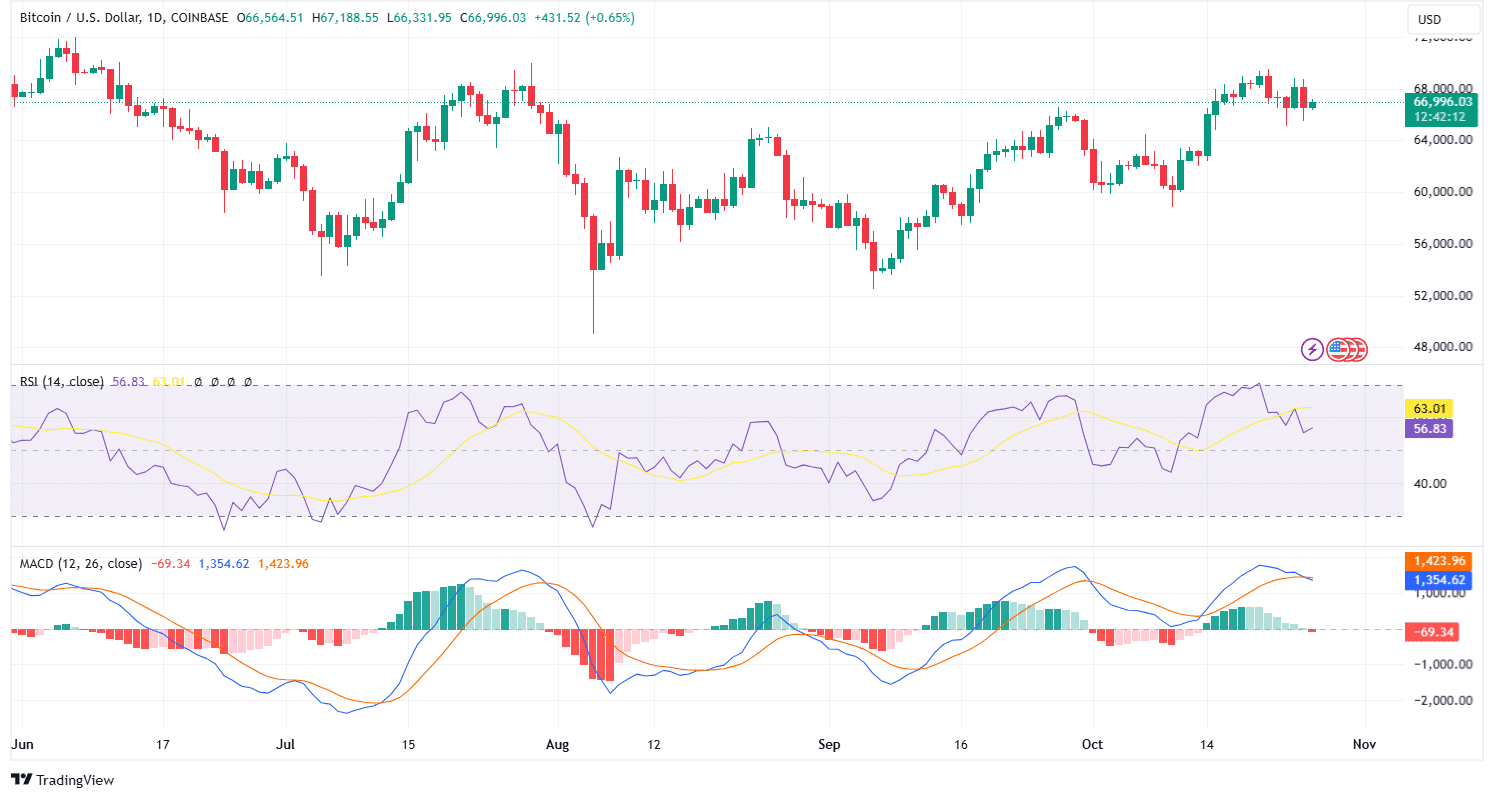Click the Aug date on the time axis
Image resolution: width=1494 pixels, height=799 pixels.
[559, 745]
